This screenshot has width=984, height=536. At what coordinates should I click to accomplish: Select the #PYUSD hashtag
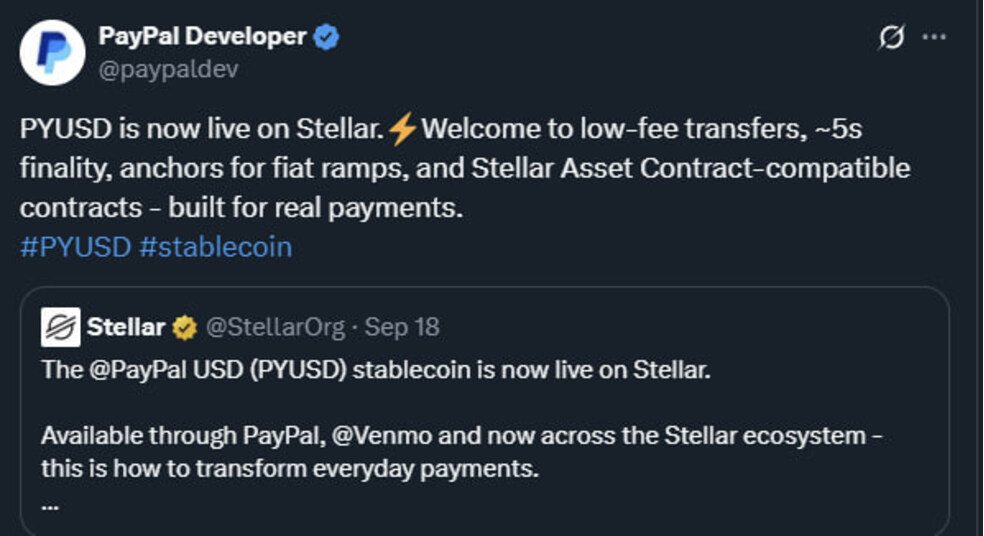76,247
